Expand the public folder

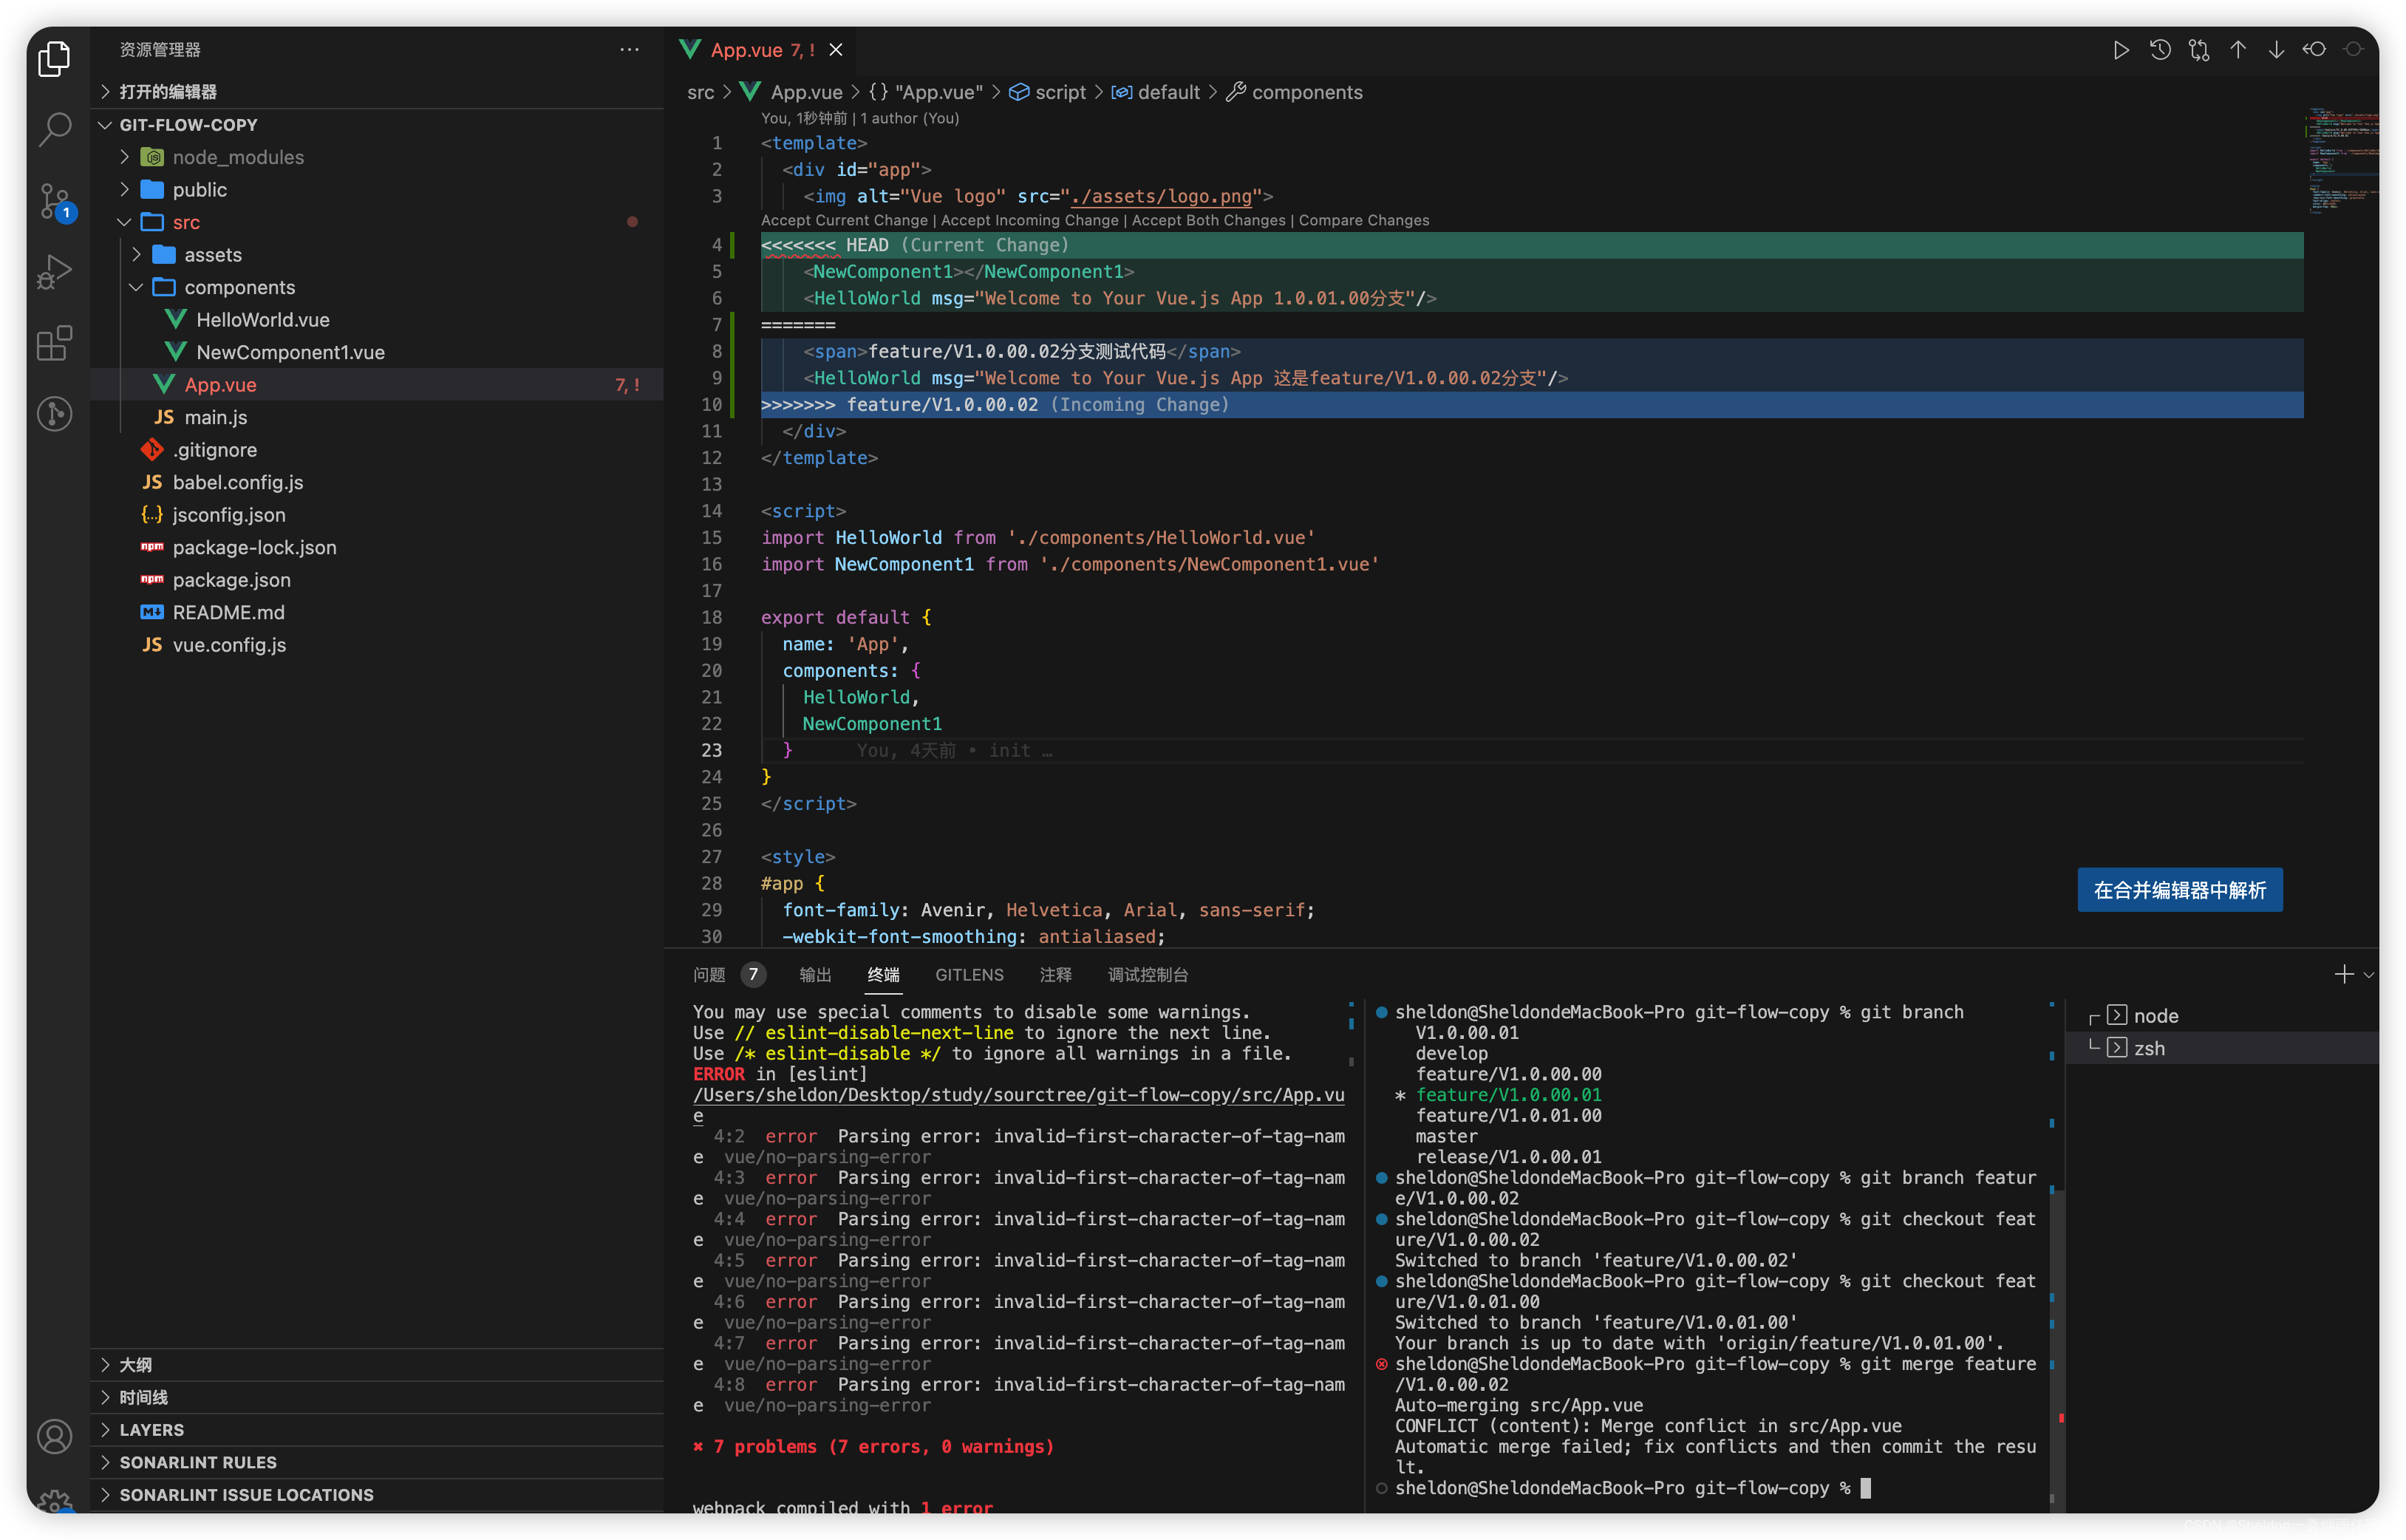pos(377,189)
